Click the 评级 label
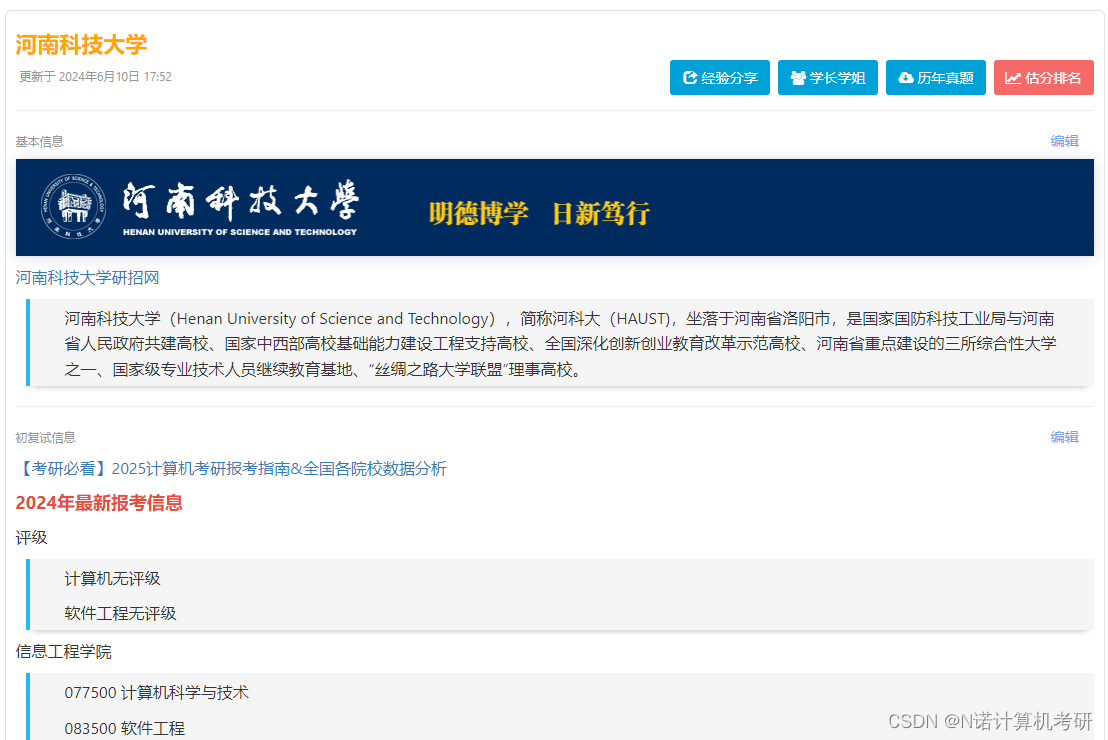The image size is (1108, 740). (32, 538)
